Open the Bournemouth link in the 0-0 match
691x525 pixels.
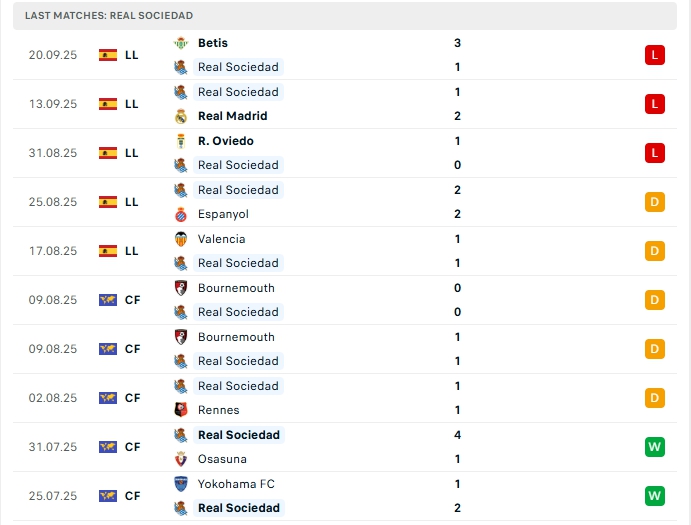[x=236, y=288]
